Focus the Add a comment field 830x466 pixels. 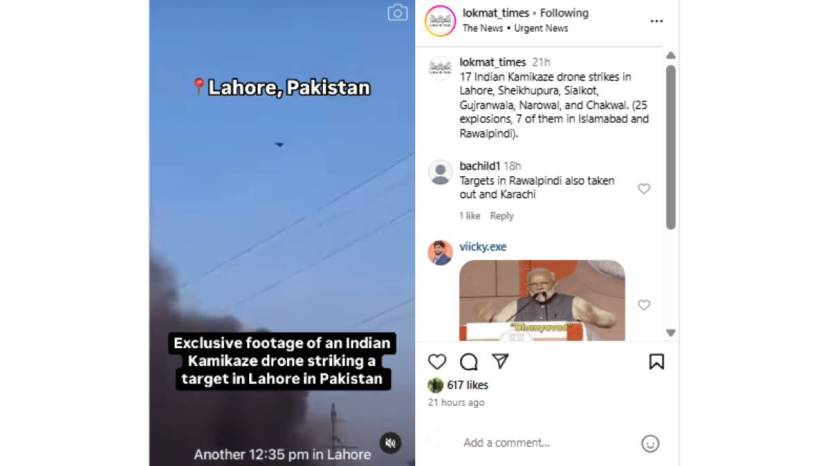tap(548, 443)
